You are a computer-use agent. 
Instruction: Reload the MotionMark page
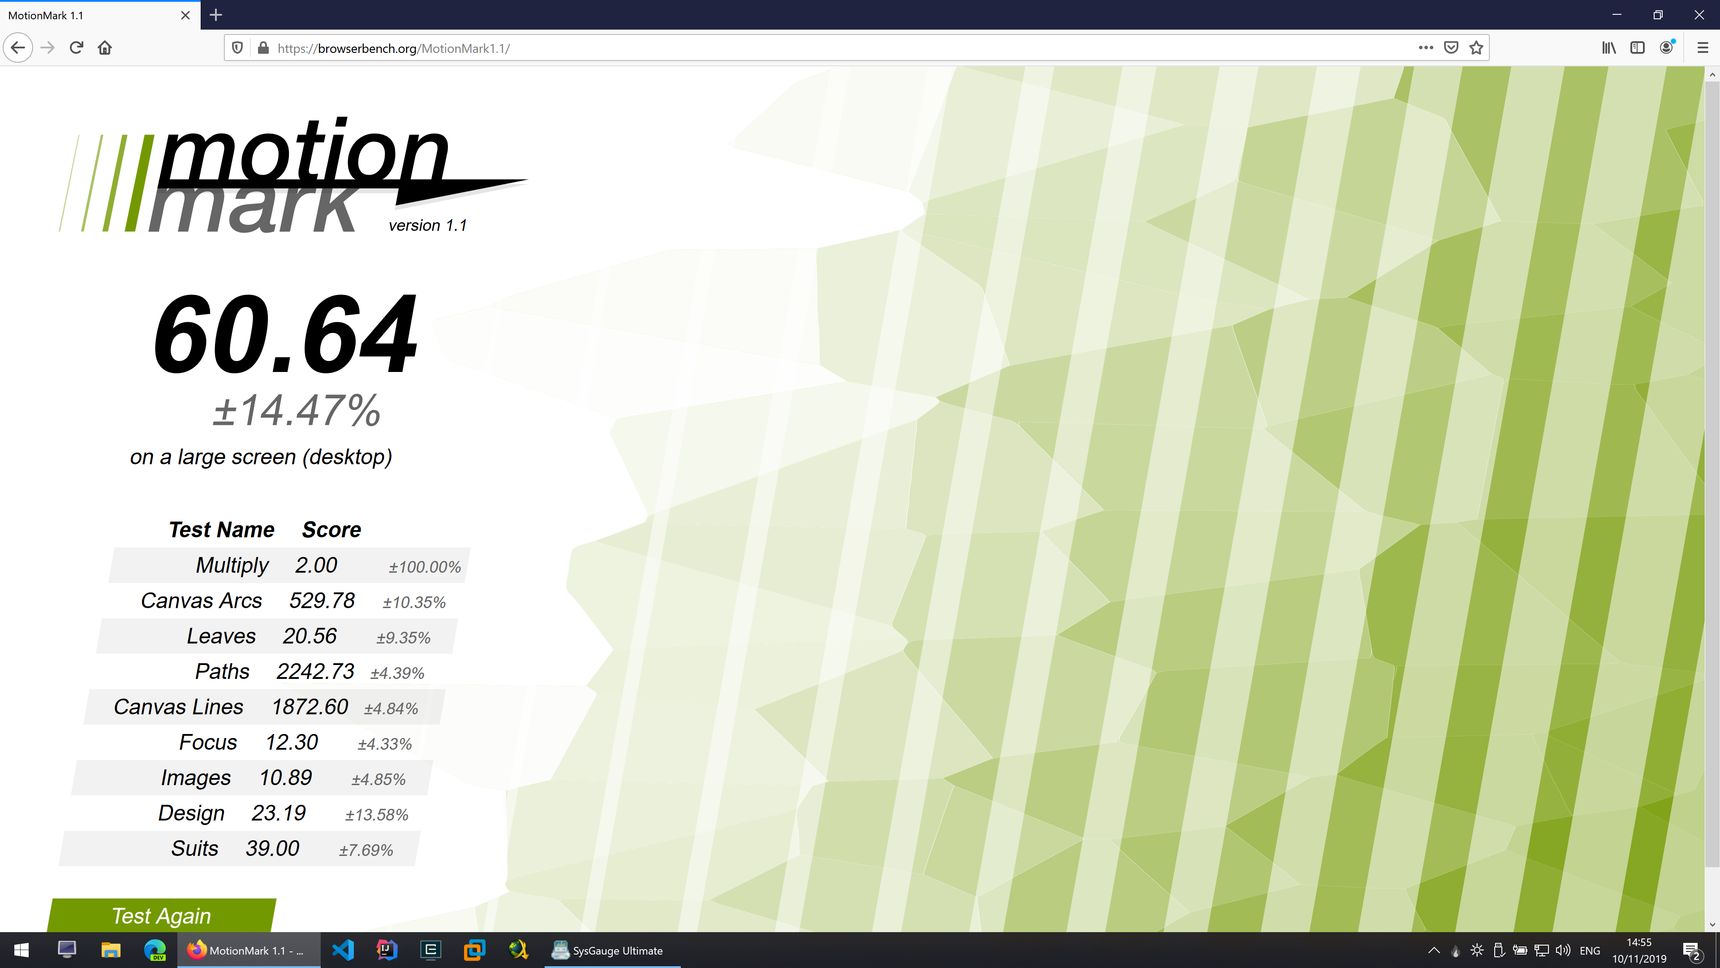pyautogui.click(x=76, y=47)
